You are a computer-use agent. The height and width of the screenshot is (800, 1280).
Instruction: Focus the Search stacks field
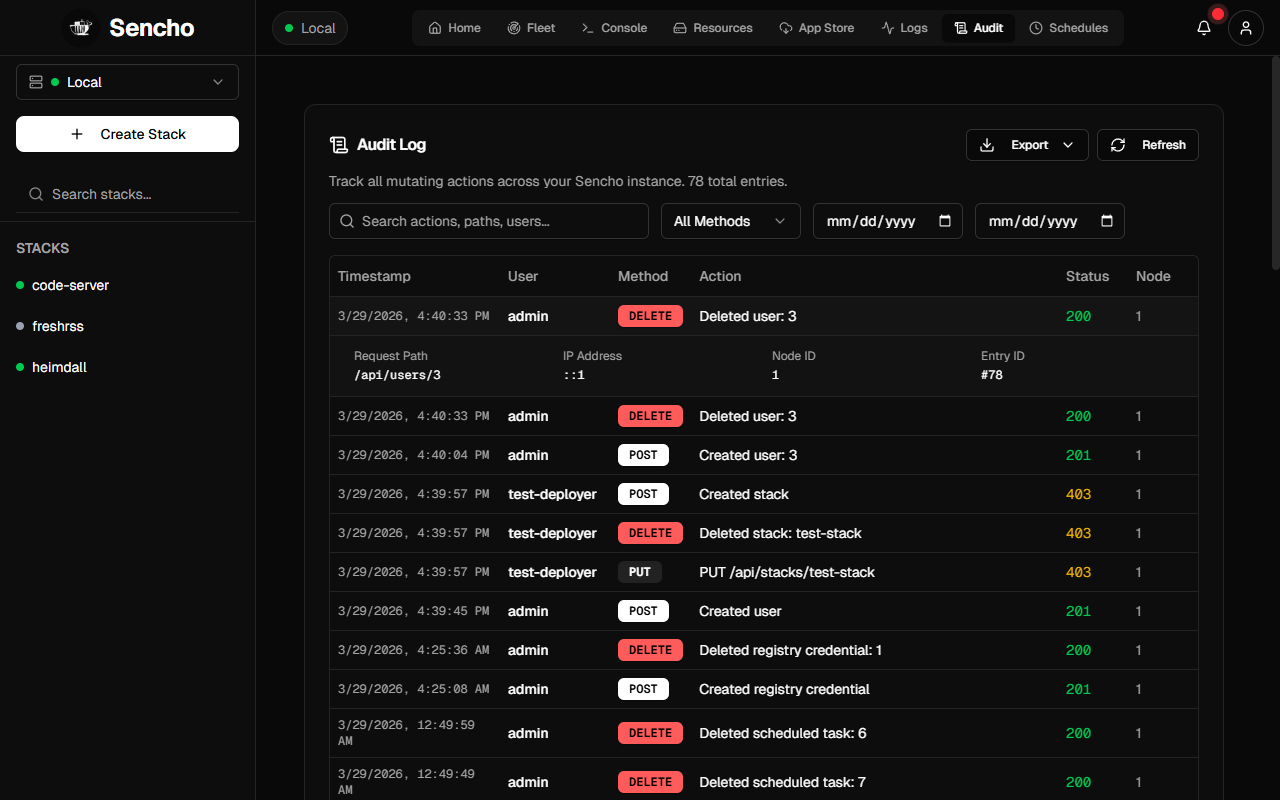coord(127,194)
